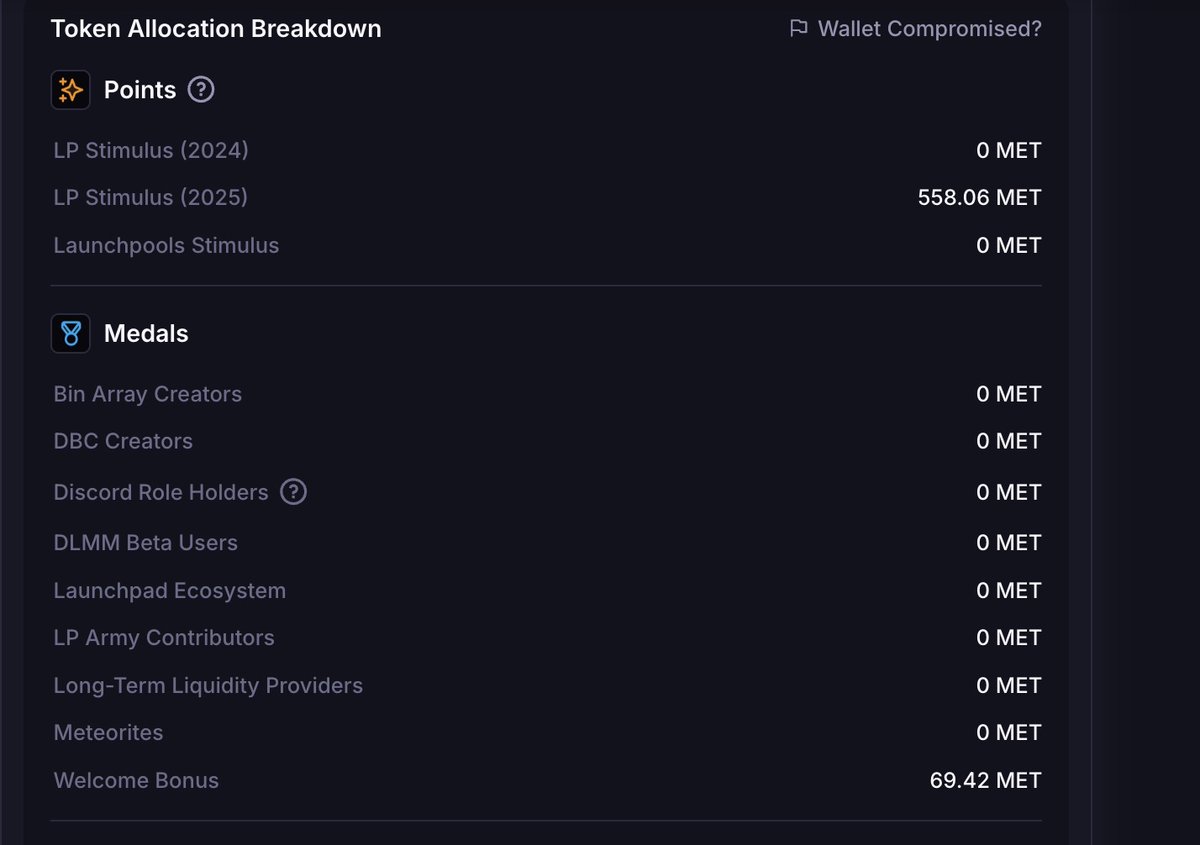Select the LP Stimulus (2025) row label
This screenshot has width=1200, height=845.
coord(151,197)
